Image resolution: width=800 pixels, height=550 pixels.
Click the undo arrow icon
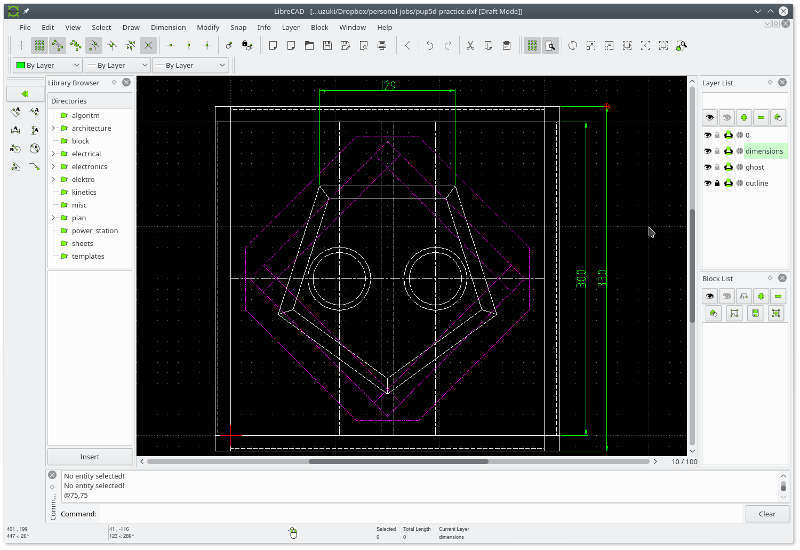pos(429,46)
